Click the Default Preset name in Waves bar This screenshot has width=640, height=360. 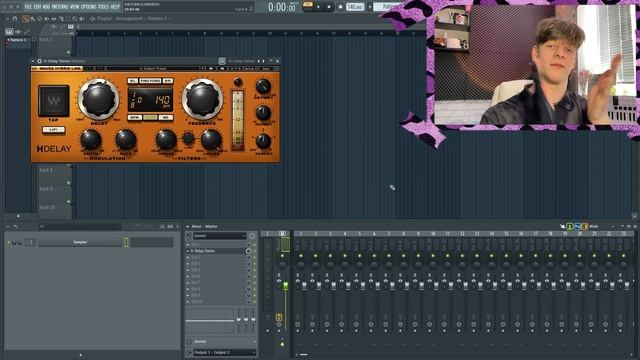[154, 69]
